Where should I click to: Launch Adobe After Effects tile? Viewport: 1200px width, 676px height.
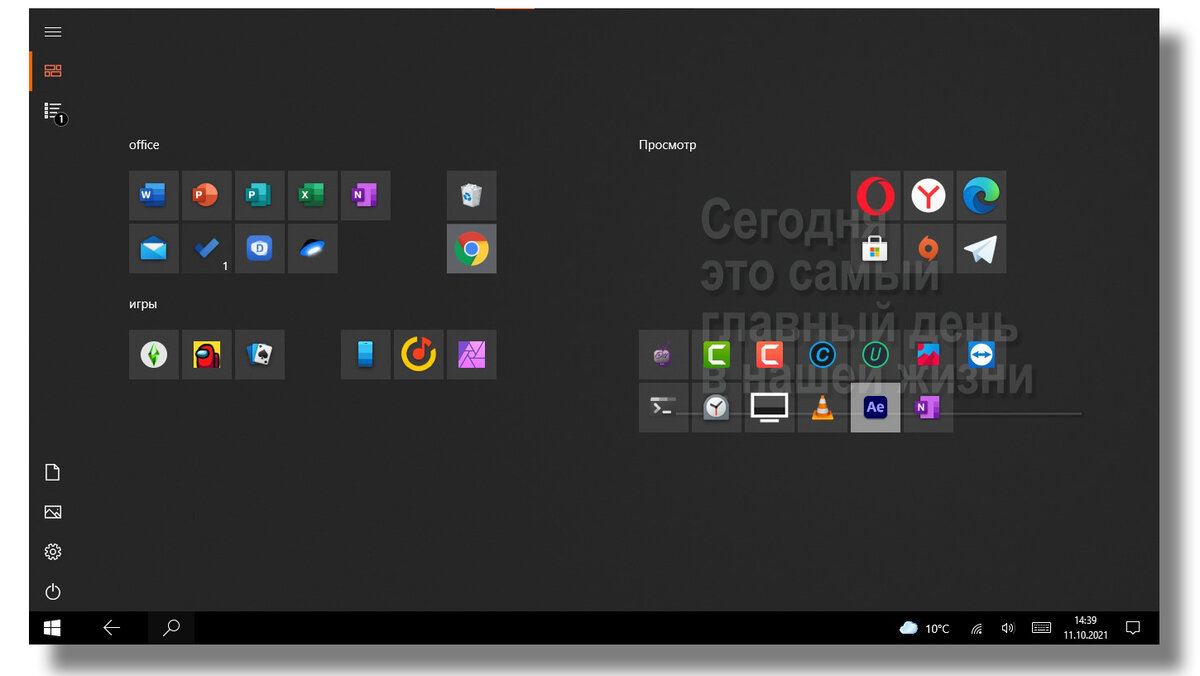876,407
